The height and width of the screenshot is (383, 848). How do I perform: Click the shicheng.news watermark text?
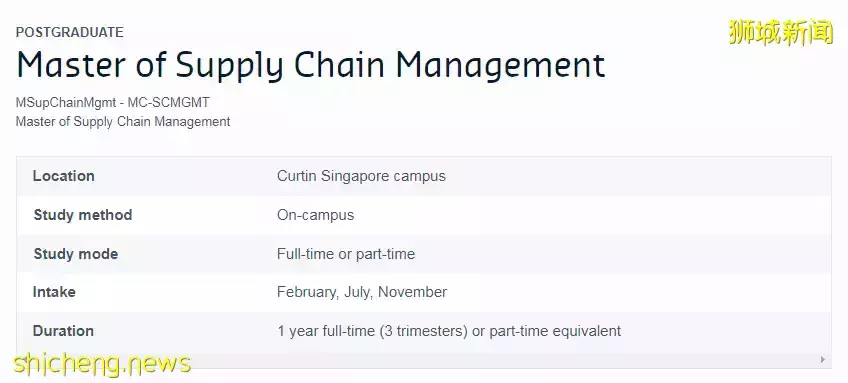pos(102,364)
